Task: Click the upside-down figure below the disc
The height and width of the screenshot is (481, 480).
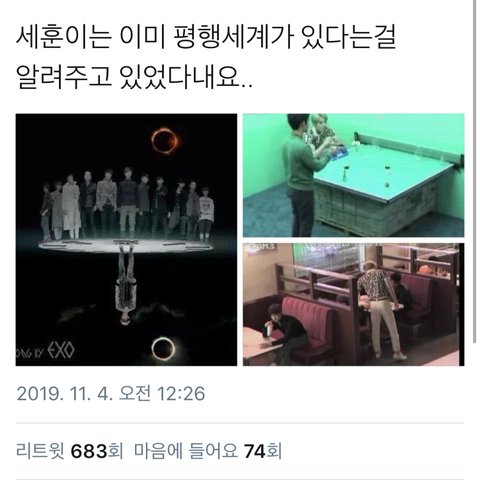Action: point(125,288)
